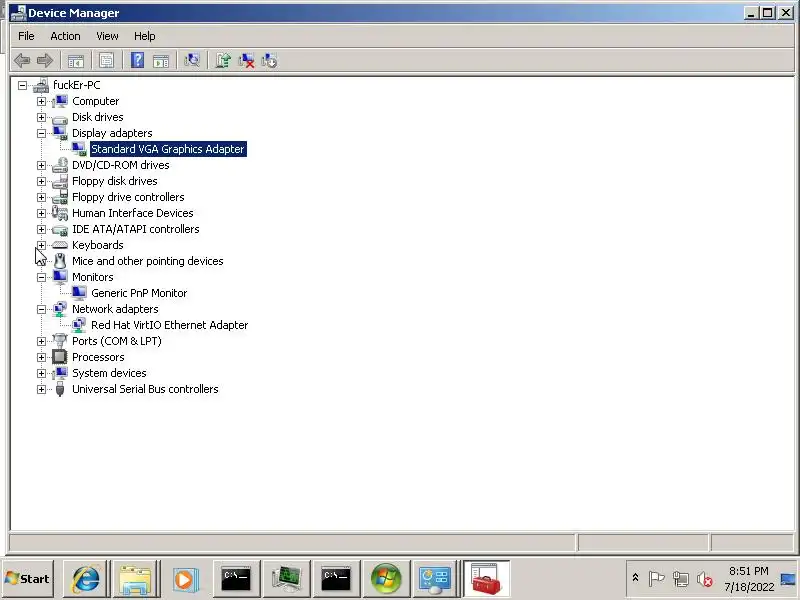800x600 pixels.
Task: Select Red Hat VirtIO Ethernet Adapter
Action: coord(169,325)
